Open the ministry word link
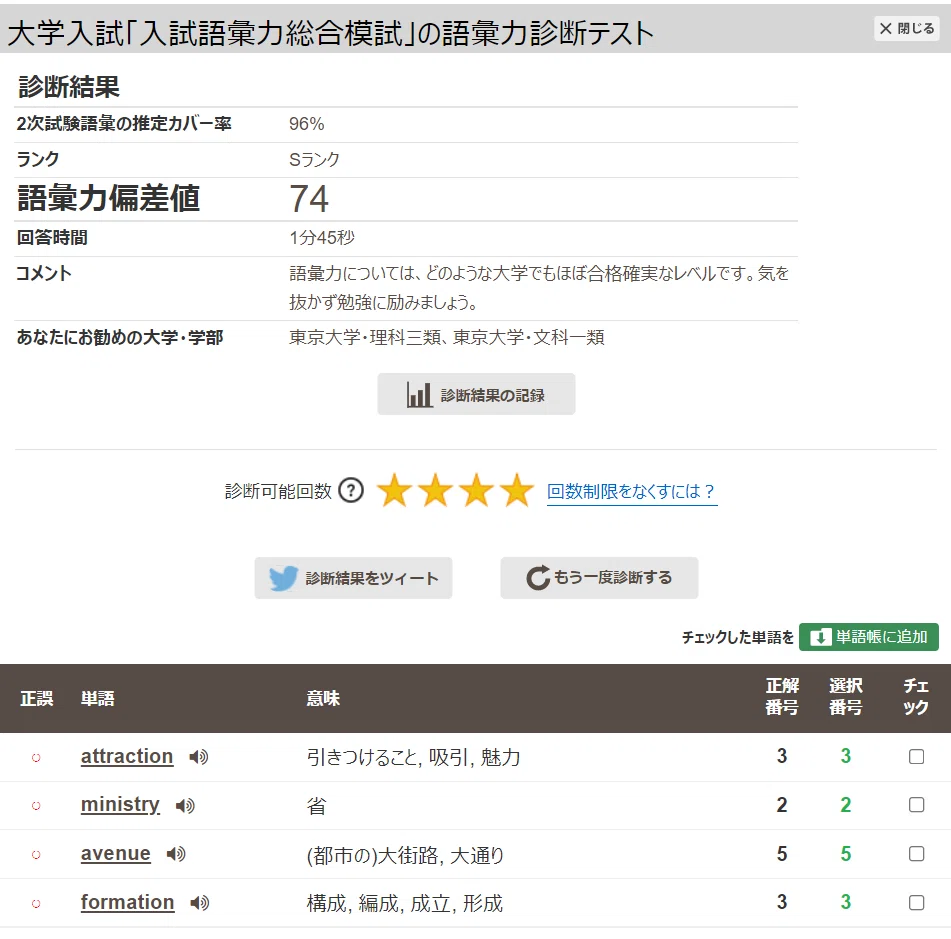Screen dimensions: 951x939 tap(120, 805)
